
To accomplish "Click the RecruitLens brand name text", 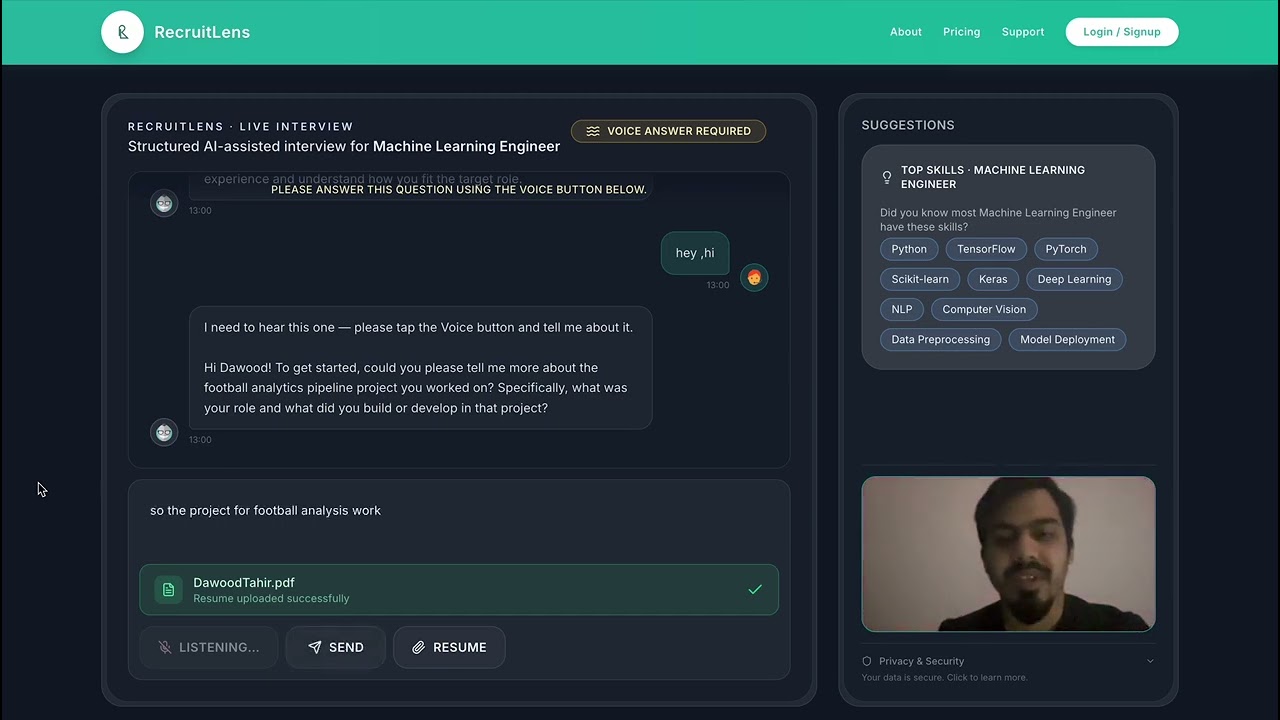I will (202, 32).
